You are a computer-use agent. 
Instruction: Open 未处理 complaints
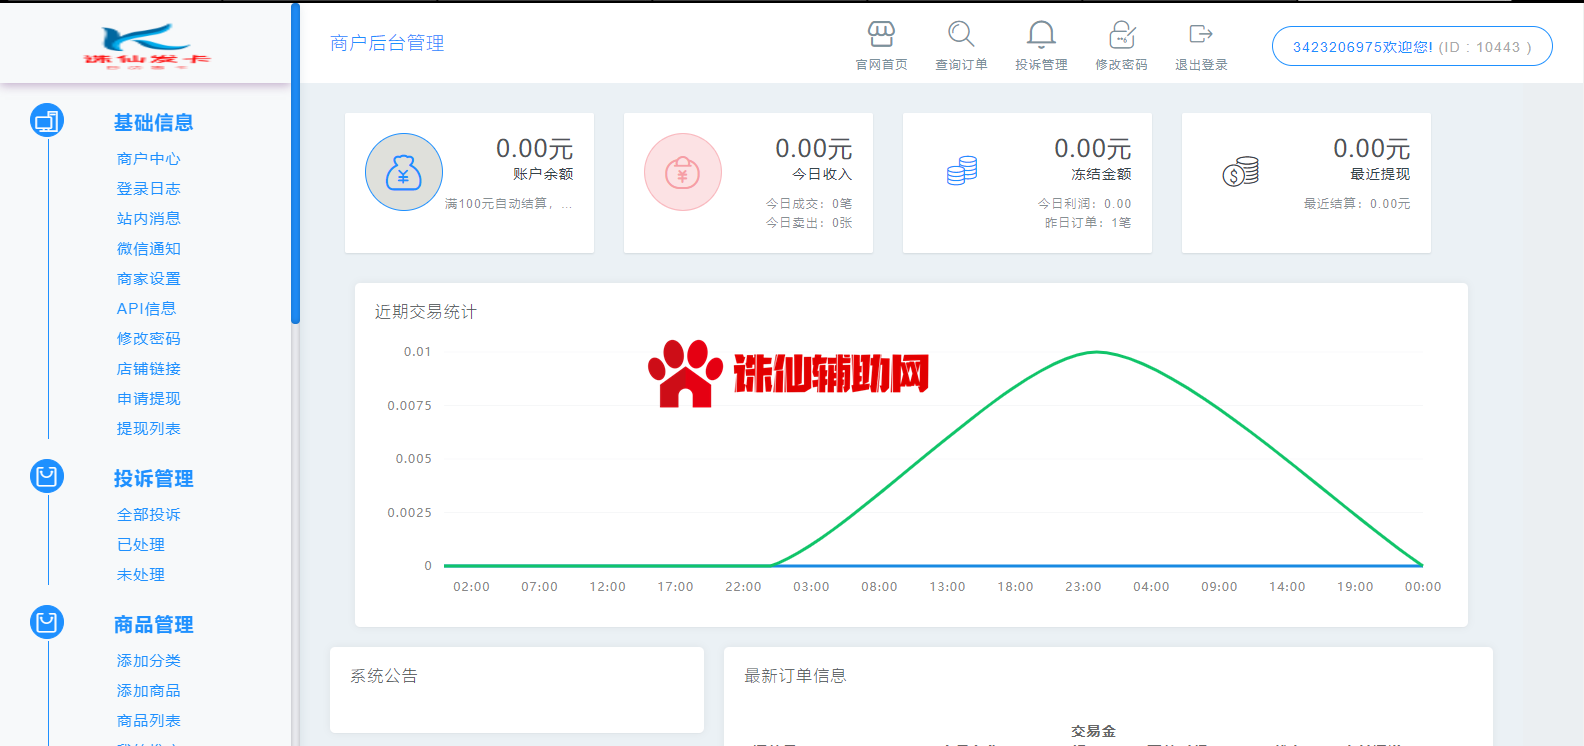pos(140,575)
